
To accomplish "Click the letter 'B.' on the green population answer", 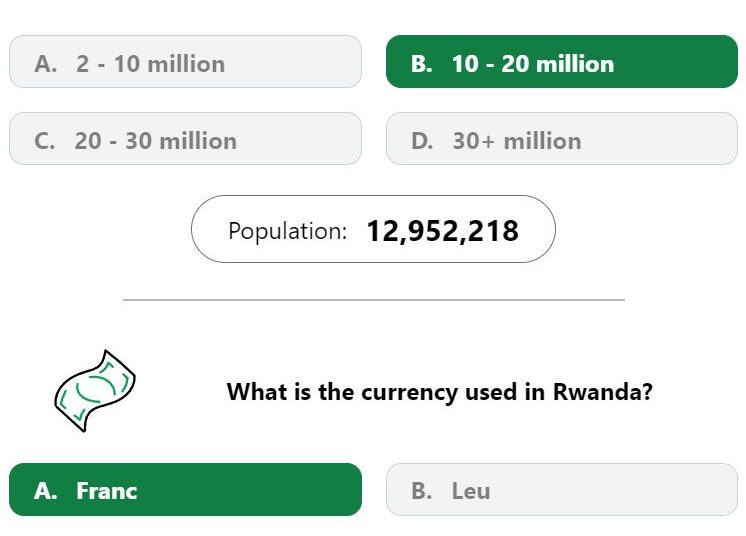I will (x=422, y=64).
